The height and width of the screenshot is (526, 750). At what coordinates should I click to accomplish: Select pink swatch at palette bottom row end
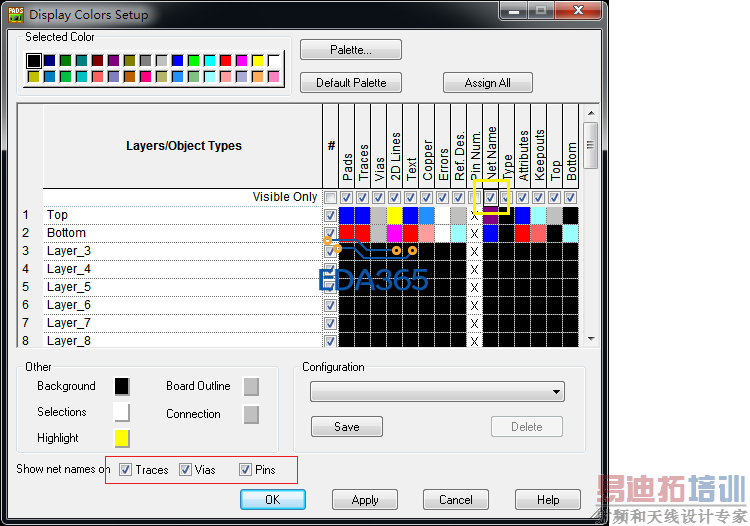tap(274, 77)
